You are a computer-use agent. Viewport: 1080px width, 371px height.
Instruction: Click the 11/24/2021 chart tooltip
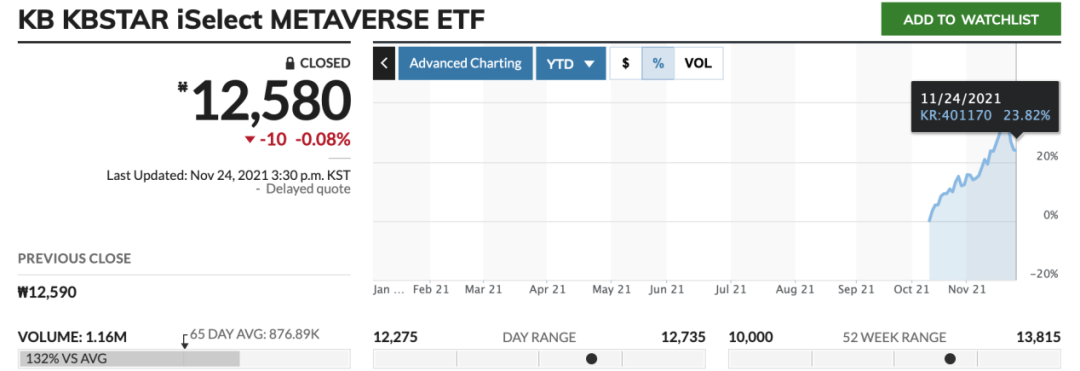pos(985,107)
